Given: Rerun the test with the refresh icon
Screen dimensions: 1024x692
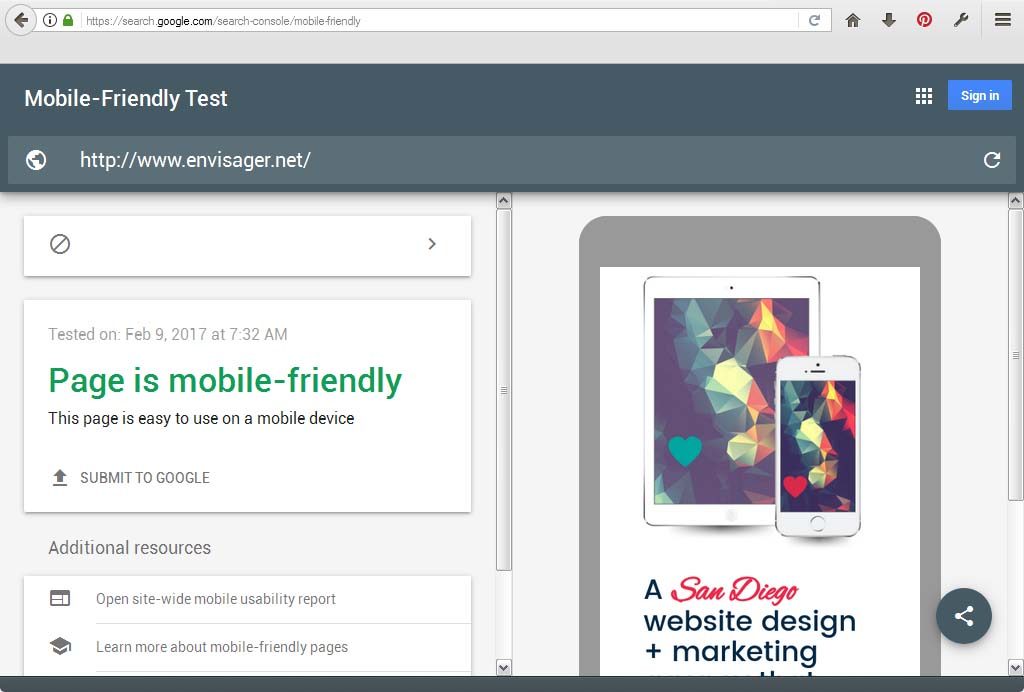Looking at the screenshot, I should pyautogui.click(x=992, y=160).
